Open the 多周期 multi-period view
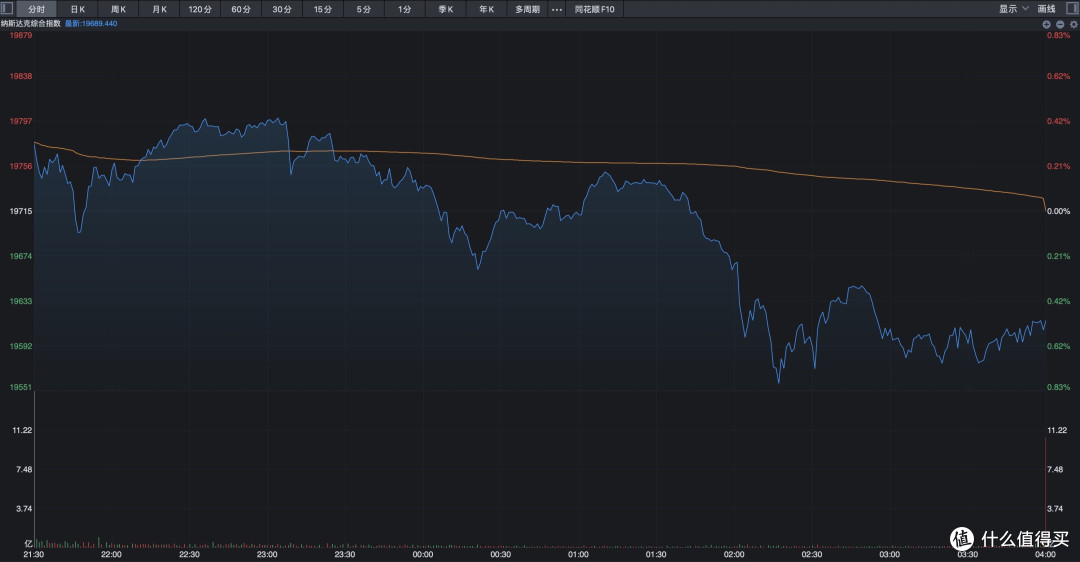Image resolution: width=1080 pixels, height=562 pixels. click(x=528, y=9)
